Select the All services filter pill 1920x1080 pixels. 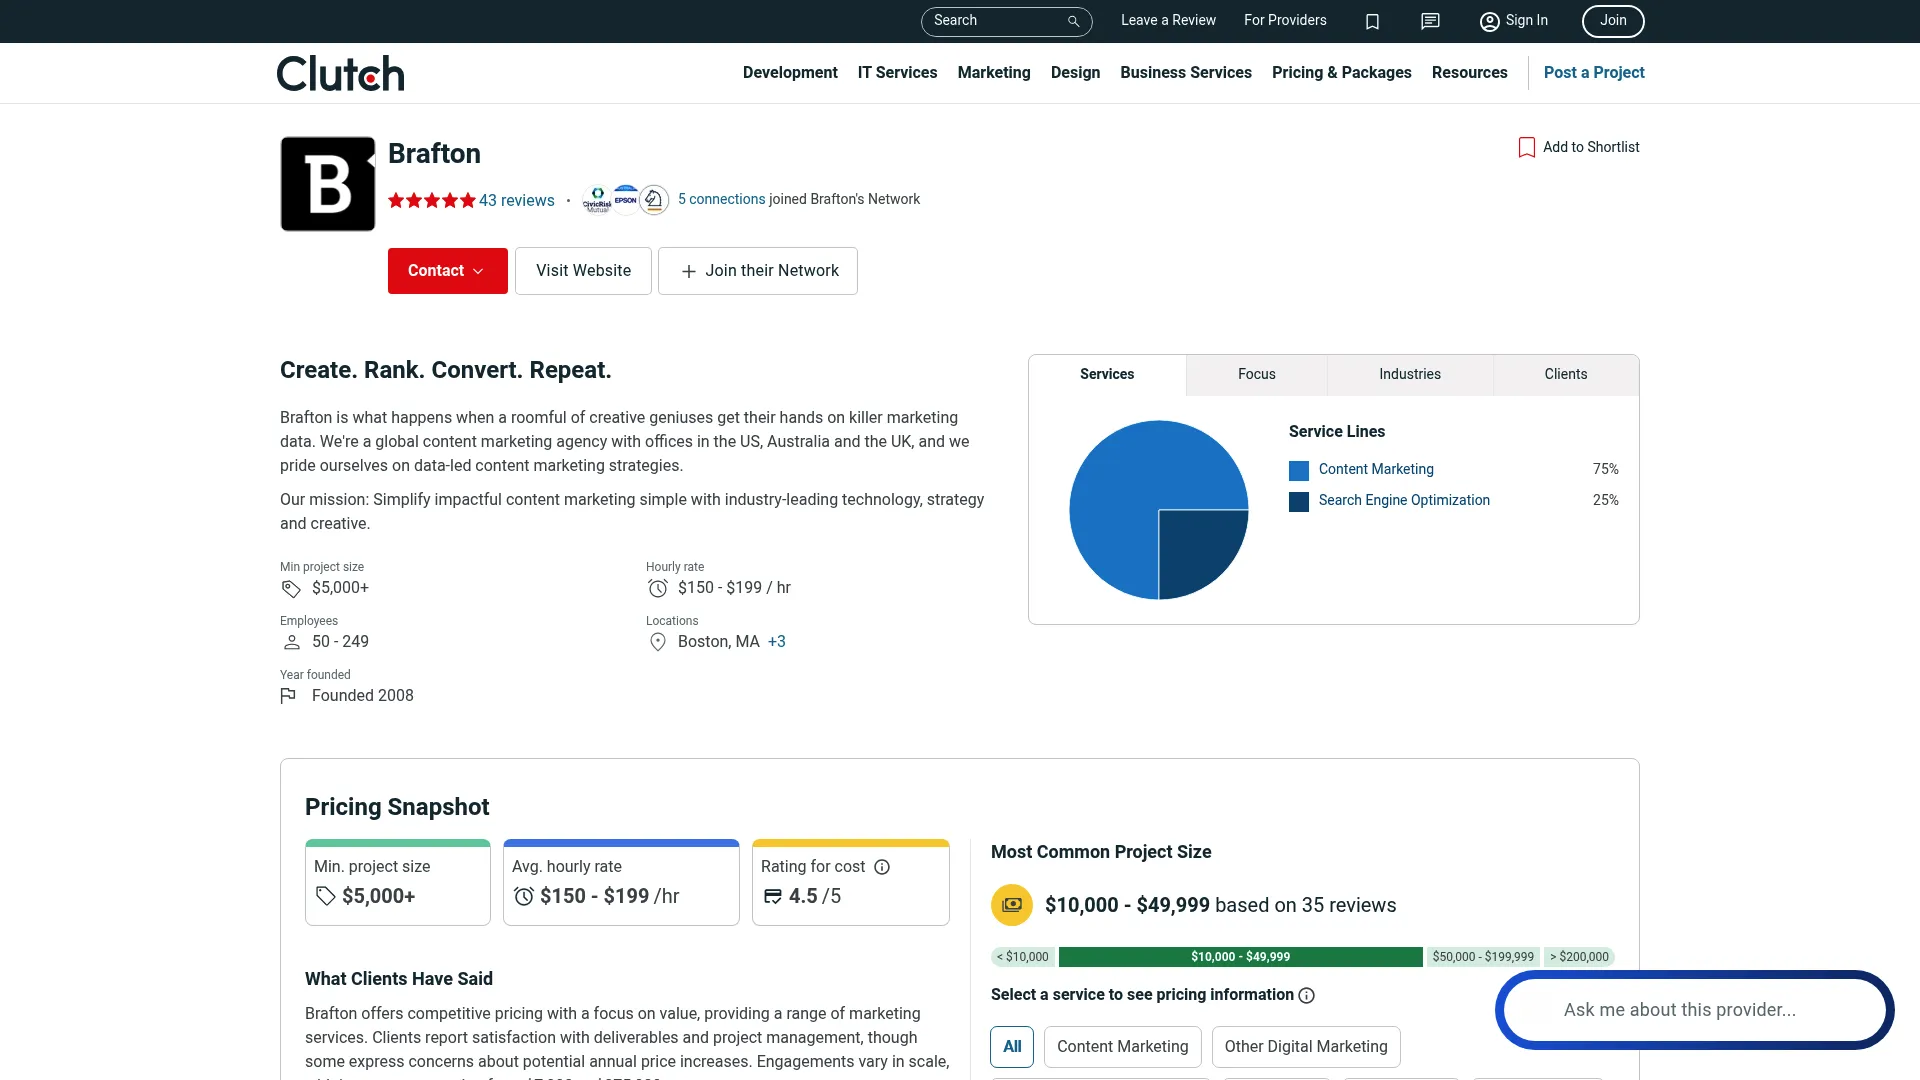(x=1011, y=1047)
